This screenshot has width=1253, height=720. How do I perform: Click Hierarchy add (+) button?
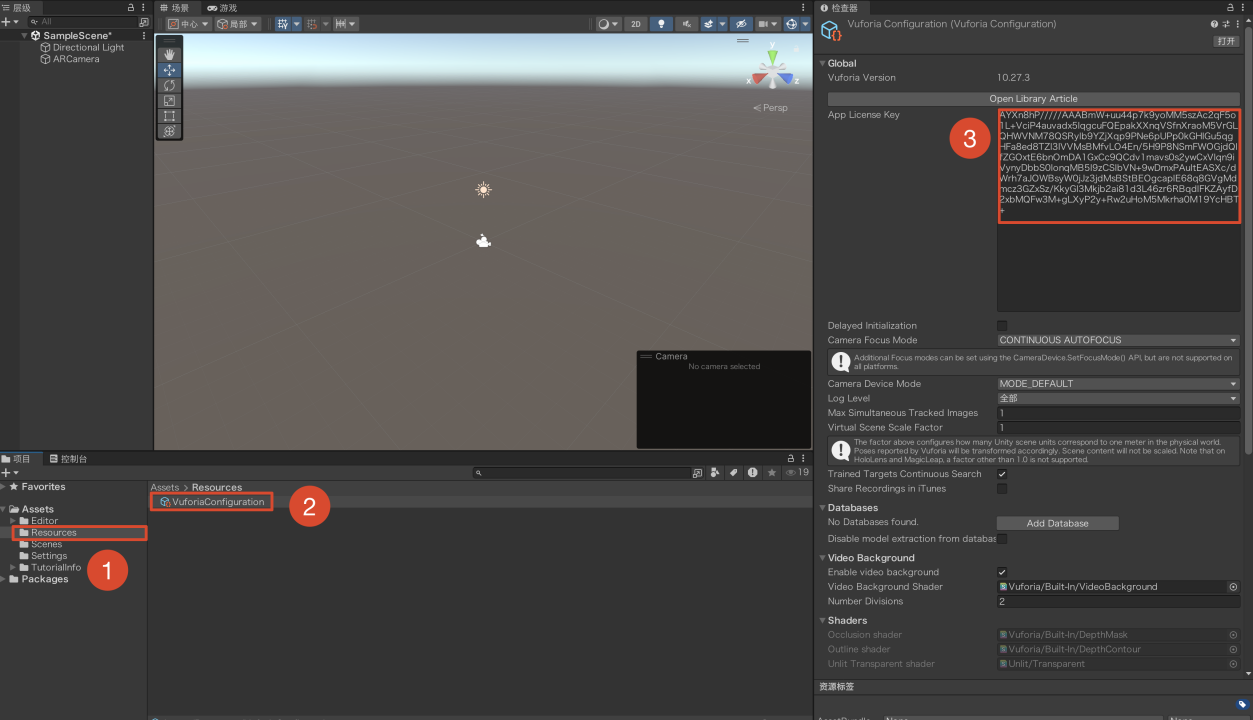6,22
